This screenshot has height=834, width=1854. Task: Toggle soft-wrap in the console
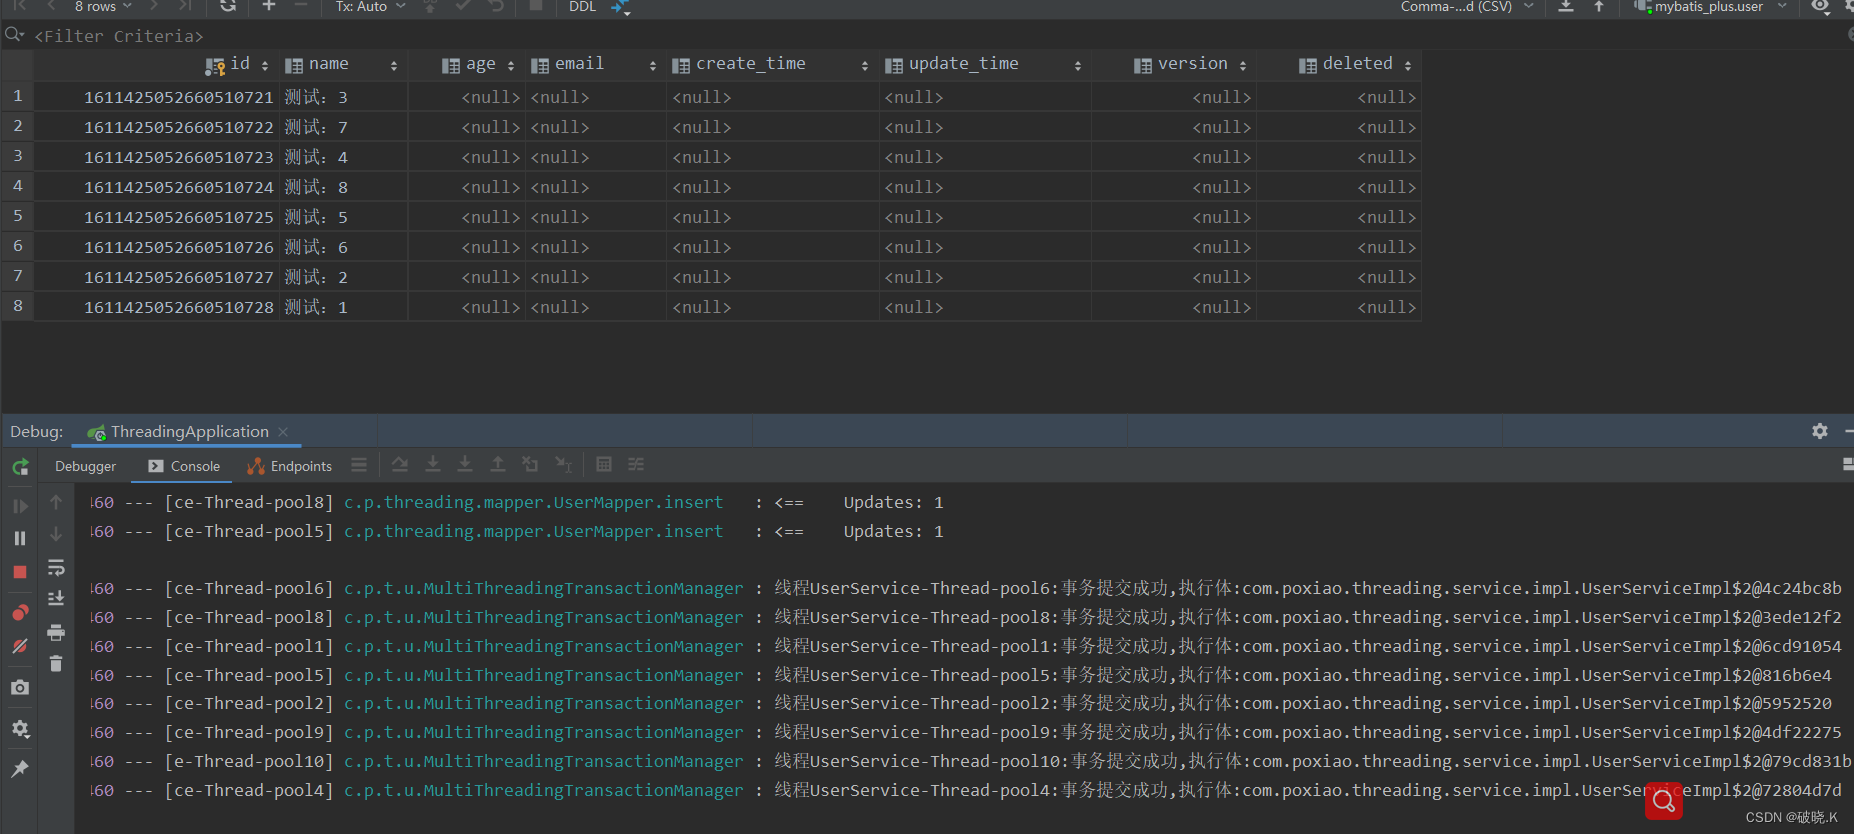point(56,568)
